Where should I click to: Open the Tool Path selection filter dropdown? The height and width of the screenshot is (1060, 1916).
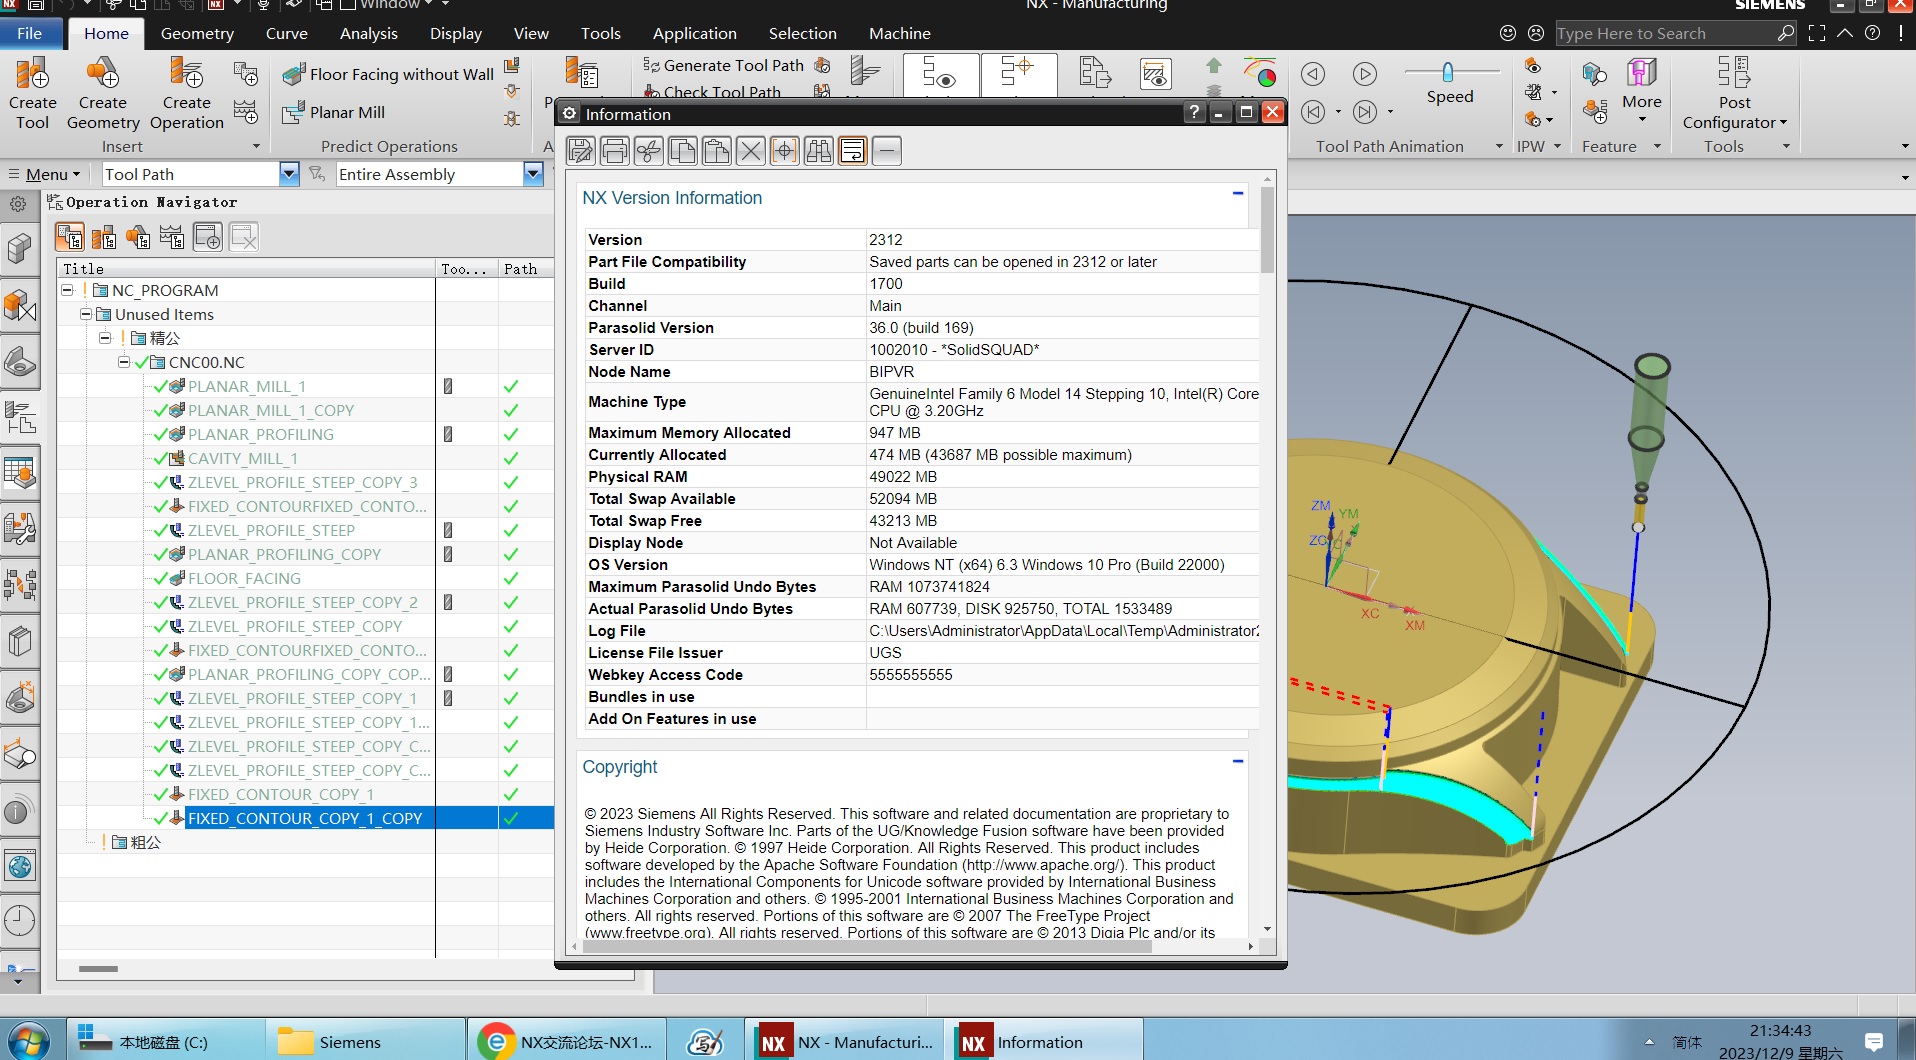289,174
